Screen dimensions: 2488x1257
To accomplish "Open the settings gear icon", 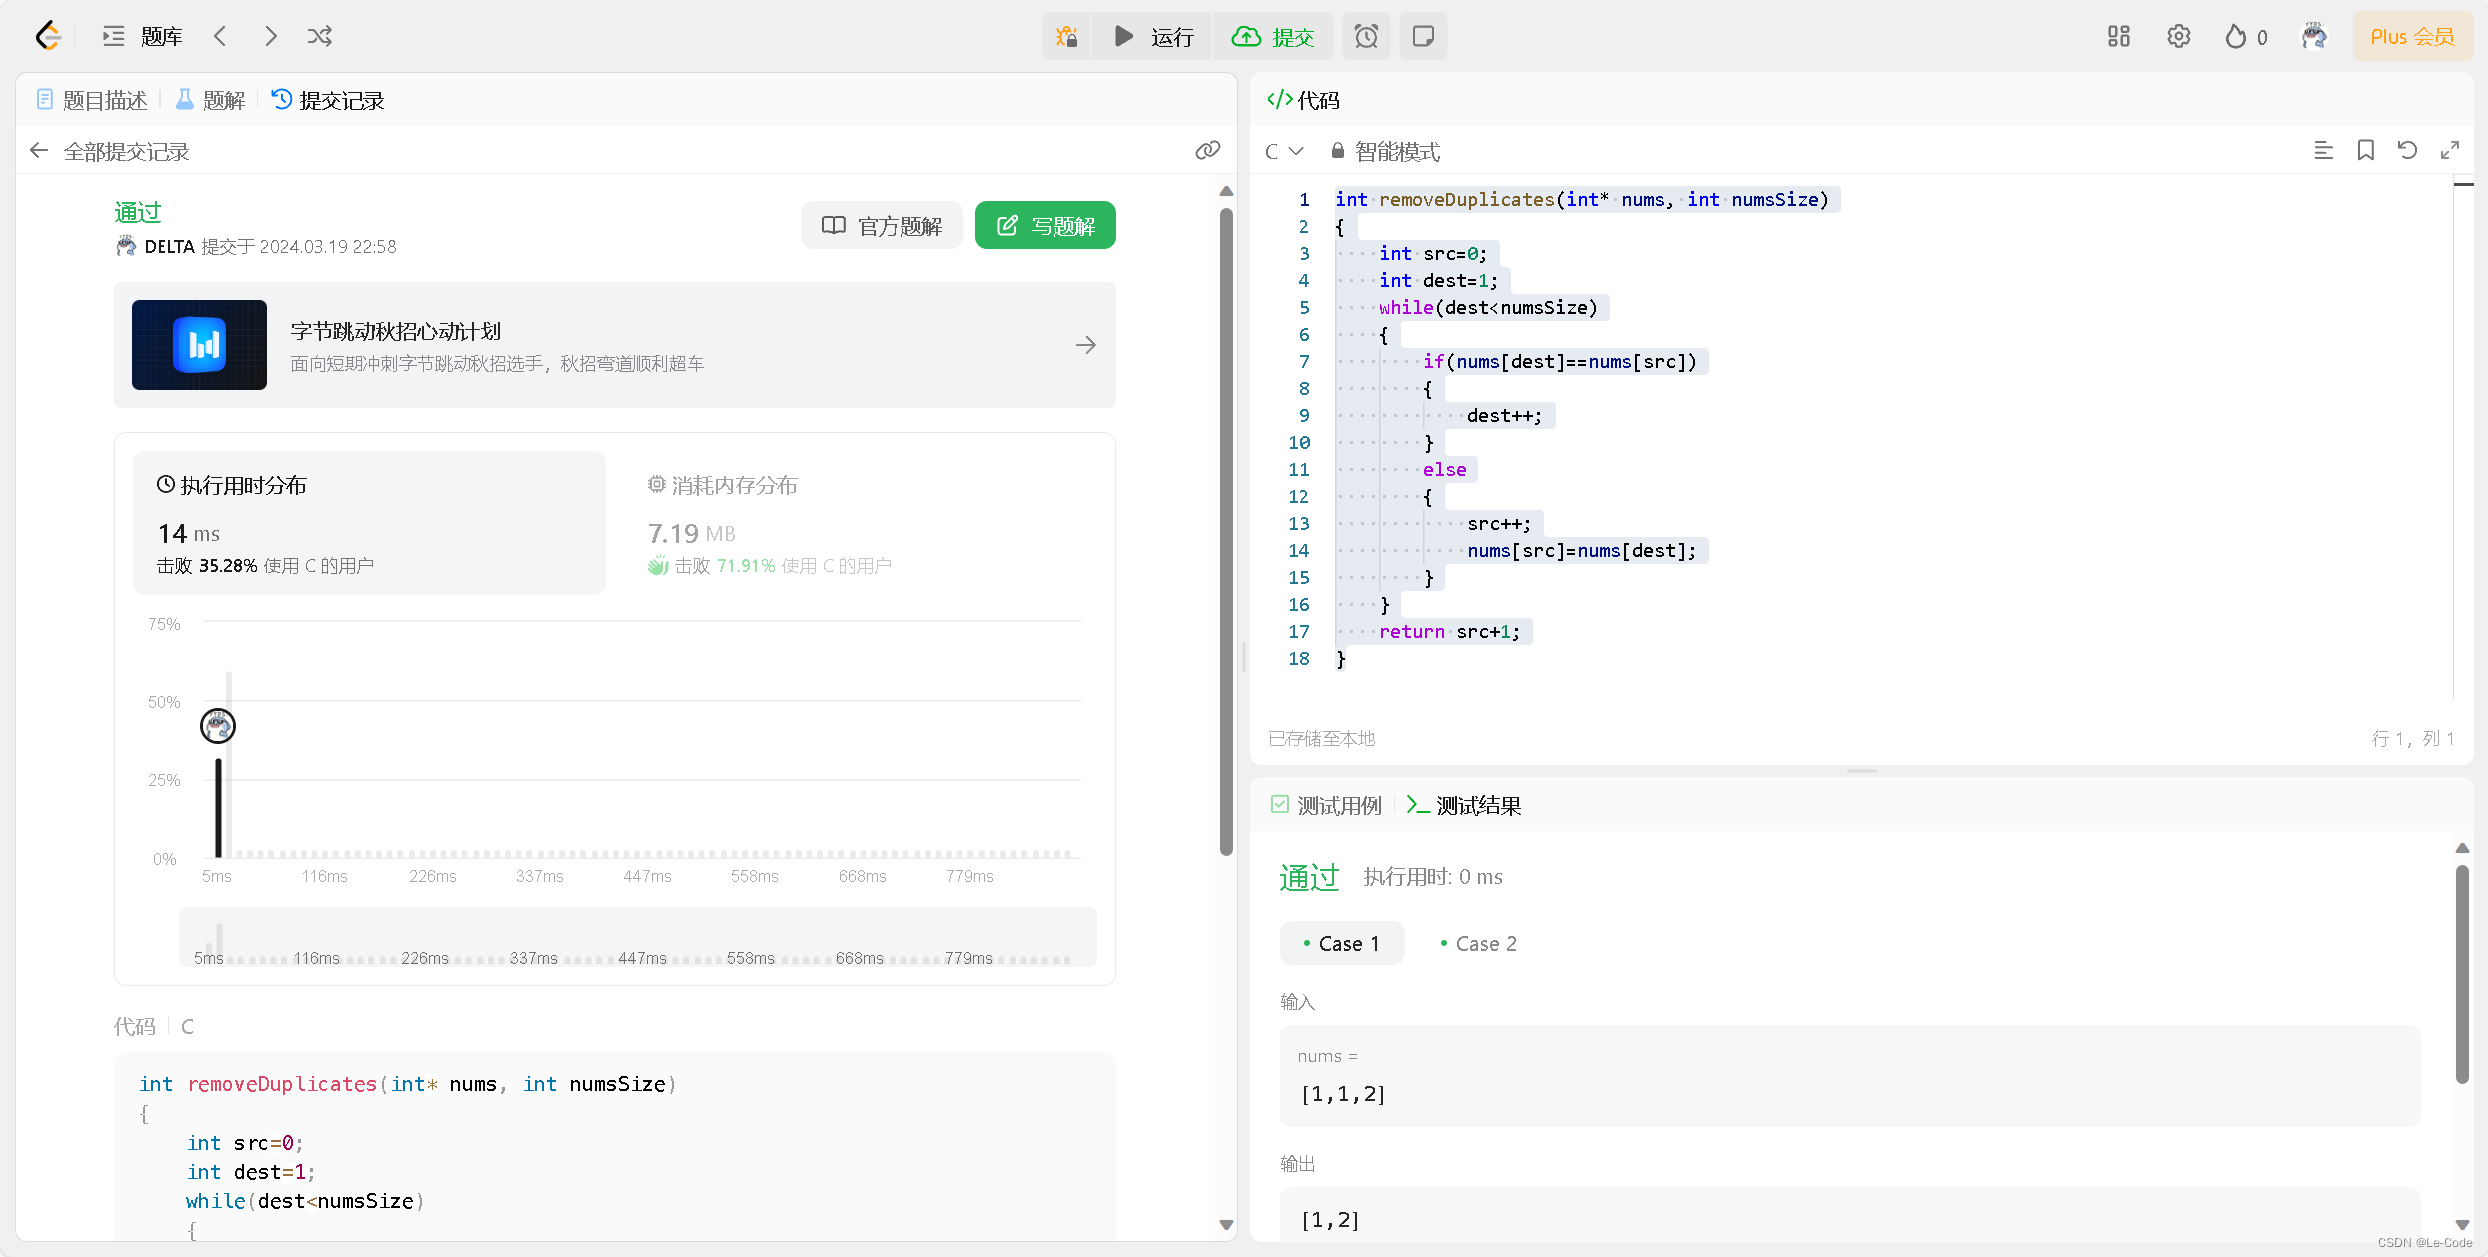I will point(2178,37).
